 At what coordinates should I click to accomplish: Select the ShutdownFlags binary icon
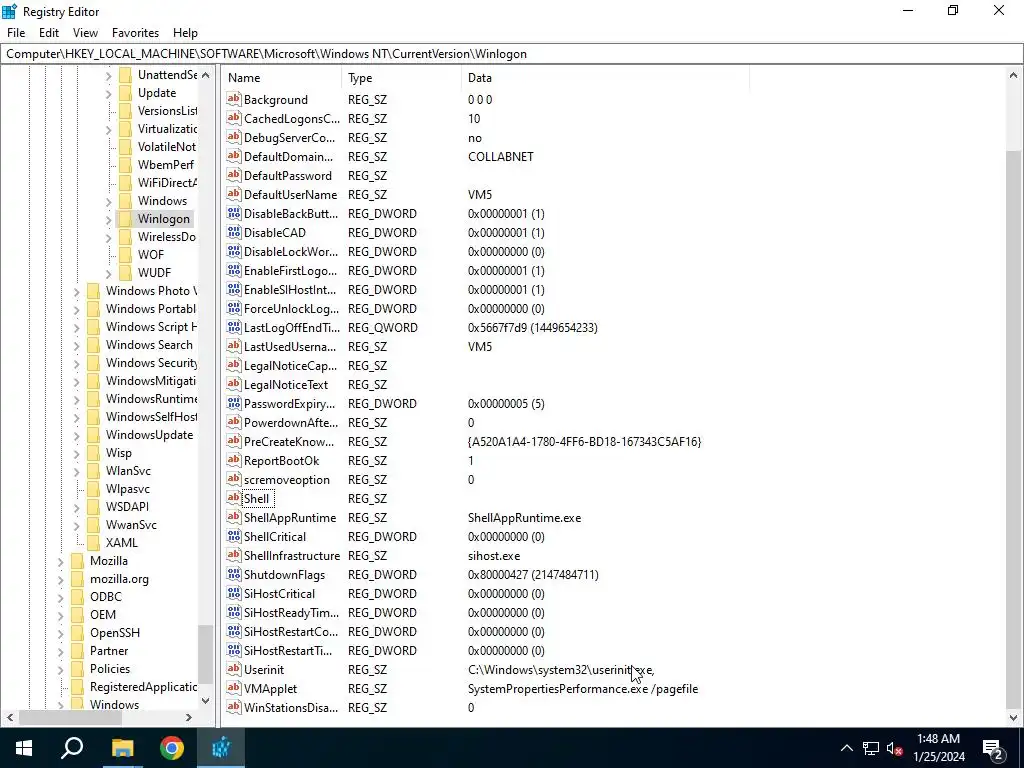coord(233,574)
